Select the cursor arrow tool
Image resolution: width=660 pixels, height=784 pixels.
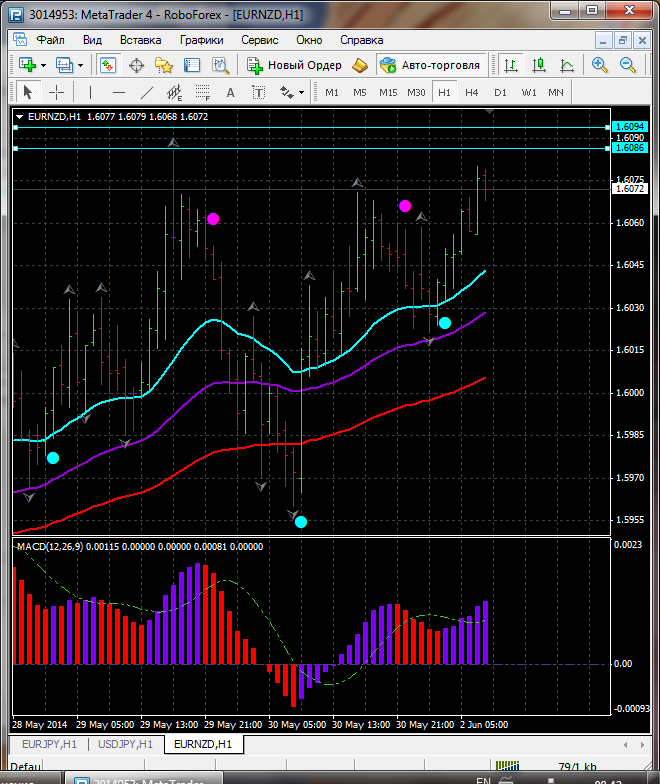[x=28, y=92]
